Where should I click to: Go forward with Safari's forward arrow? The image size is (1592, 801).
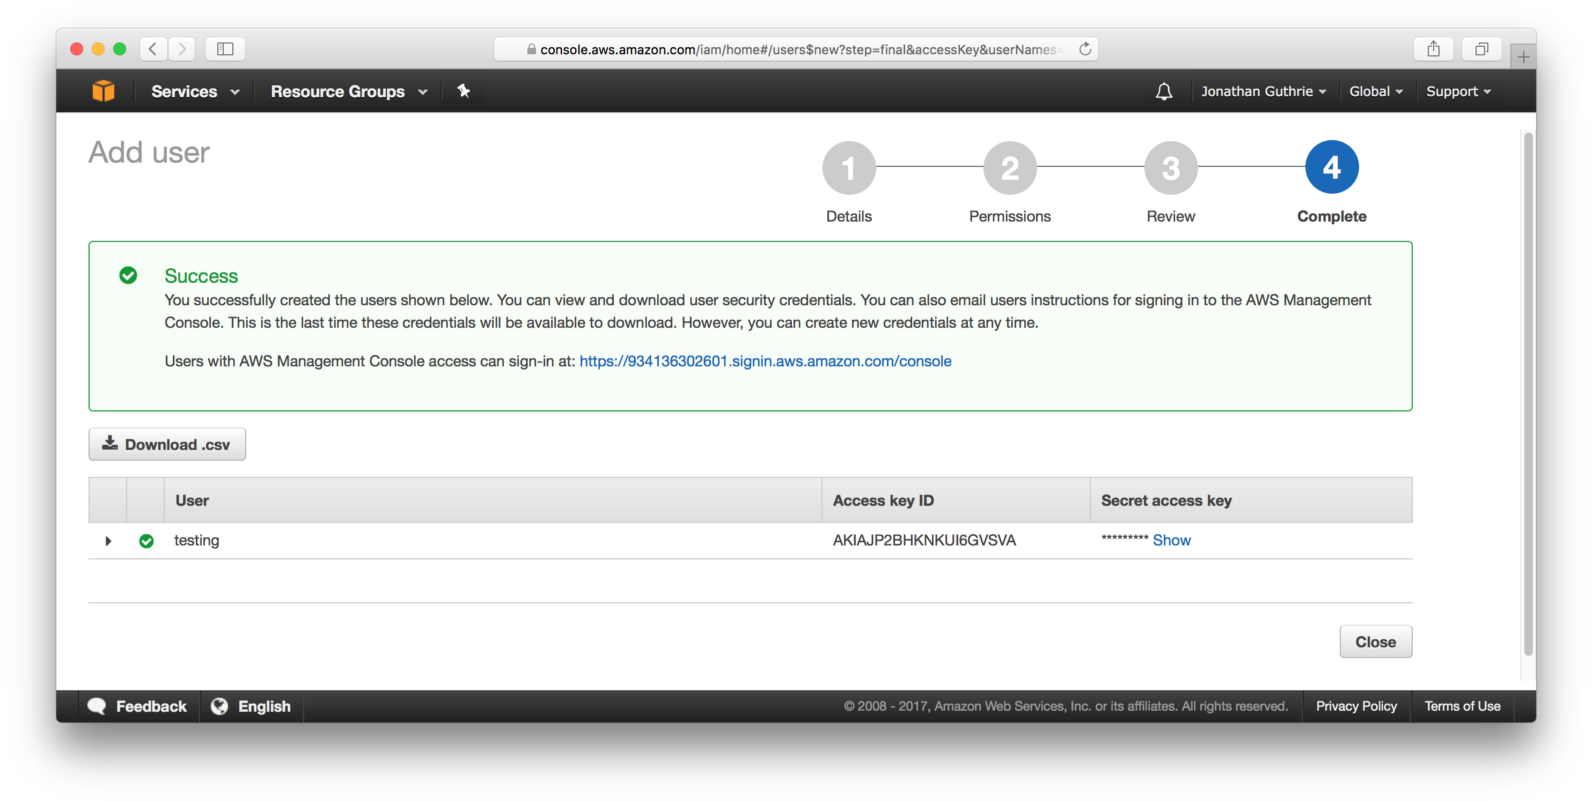181,49
